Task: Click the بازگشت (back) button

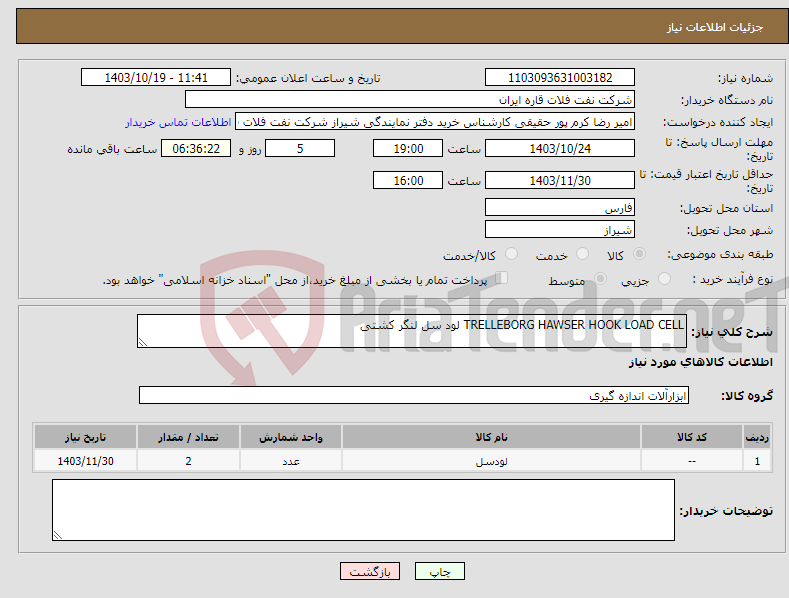Action: [370, 571]
